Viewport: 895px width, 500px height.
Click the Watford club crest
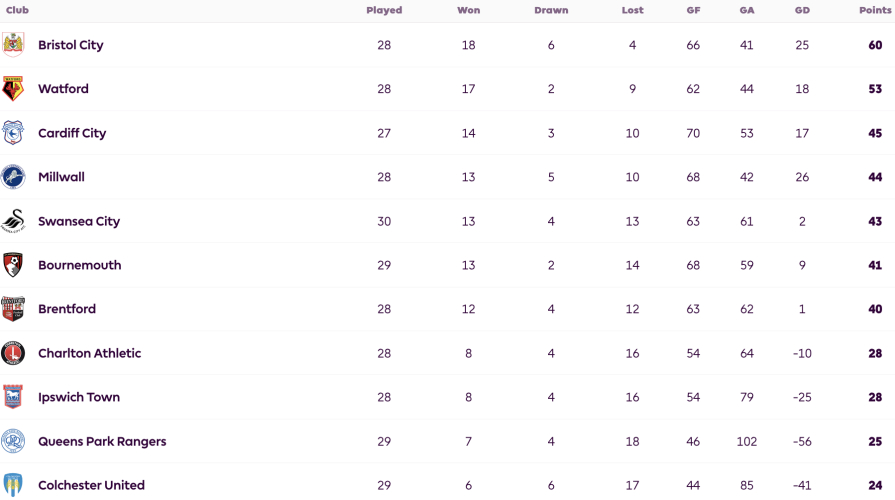tap(13, 88)
